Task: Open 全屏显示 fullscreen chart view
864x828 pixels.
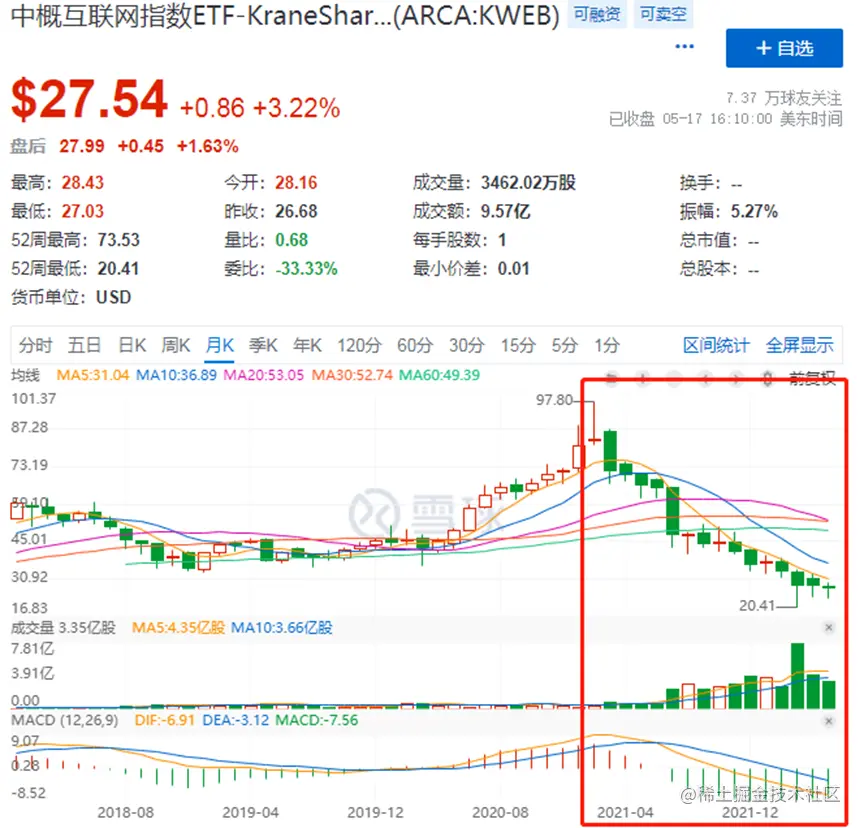Action: pos(800,345)
